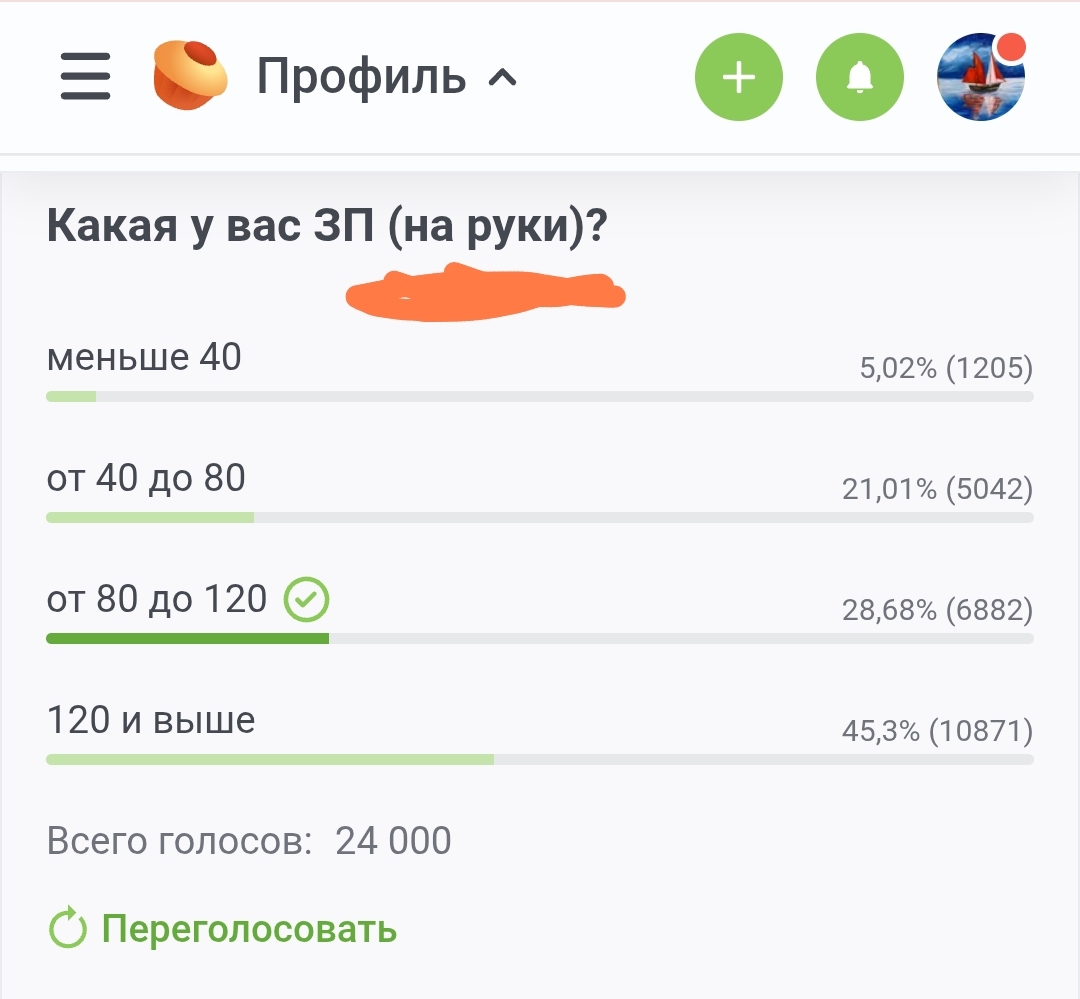Screen dimensions: 1080x999
Task: Select poll option 120 и выше
Action: click(540, 732)
